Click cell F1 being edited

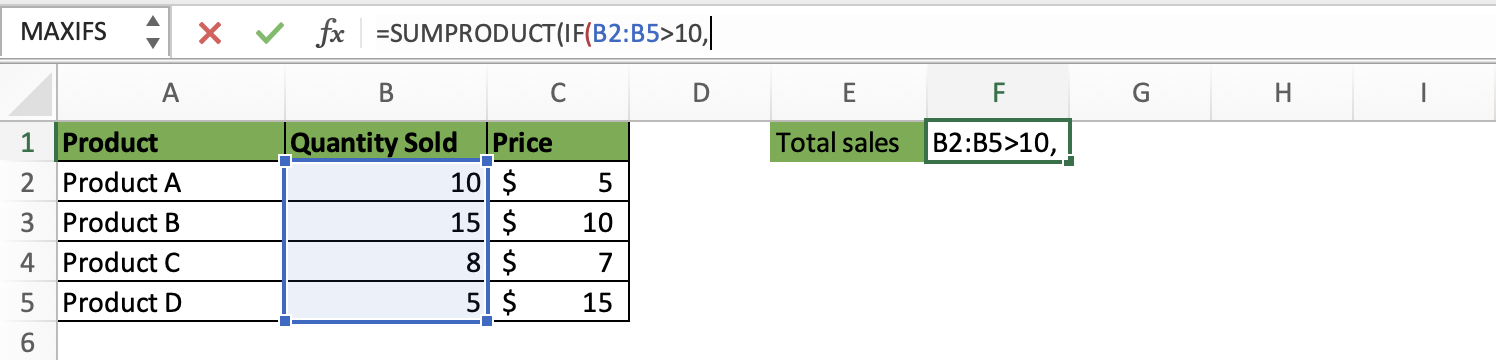tap(998, 143)
